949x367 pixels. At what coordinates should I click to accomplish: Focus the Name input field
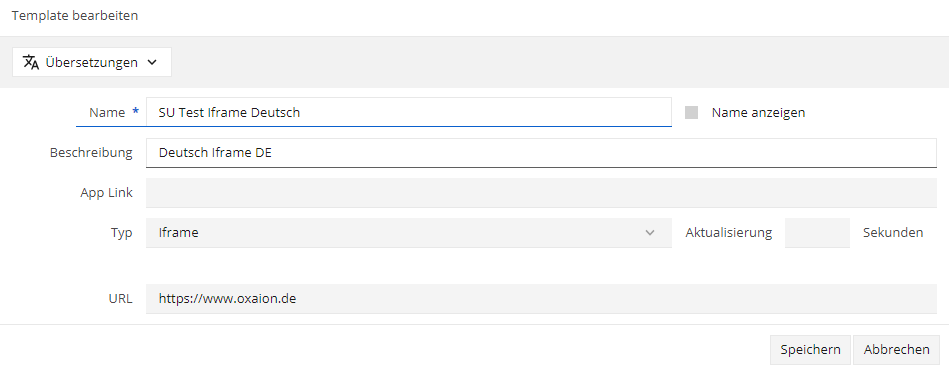click(x=409, y=112)
